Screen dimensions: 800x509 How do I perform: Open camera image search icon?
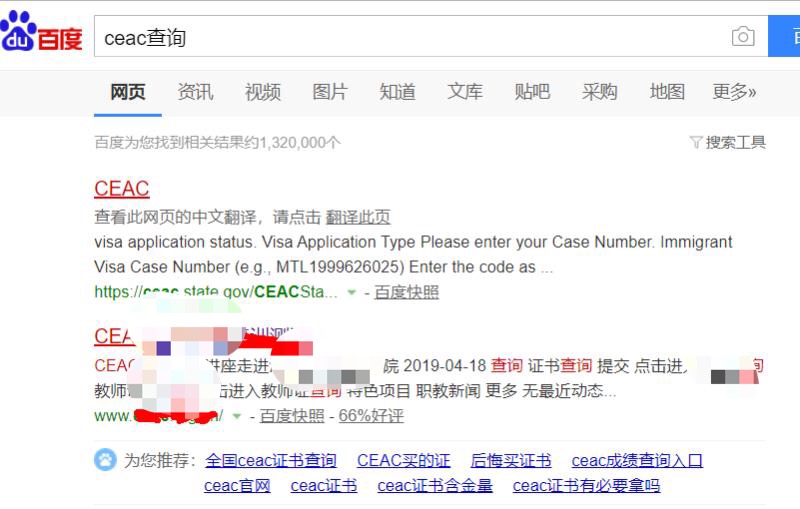tap(743, 36)
